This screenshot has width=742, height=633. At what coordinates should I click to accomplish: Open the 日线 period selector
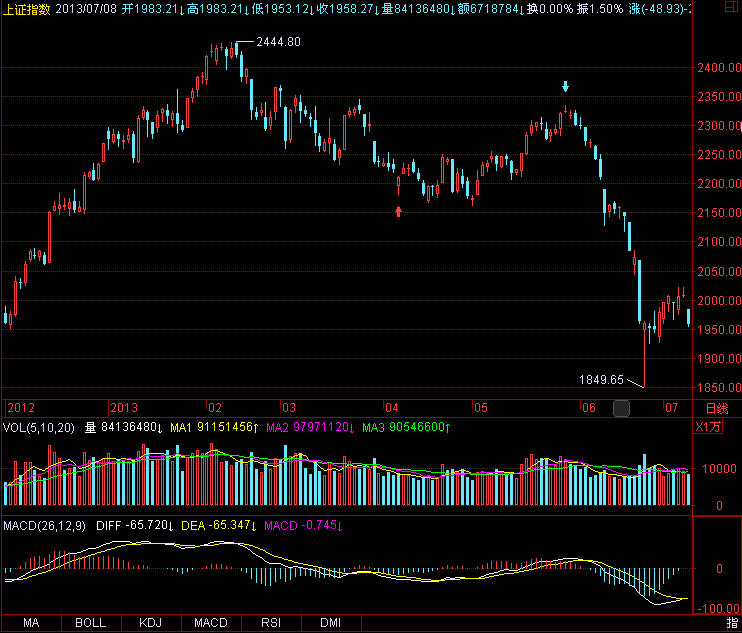717,408
